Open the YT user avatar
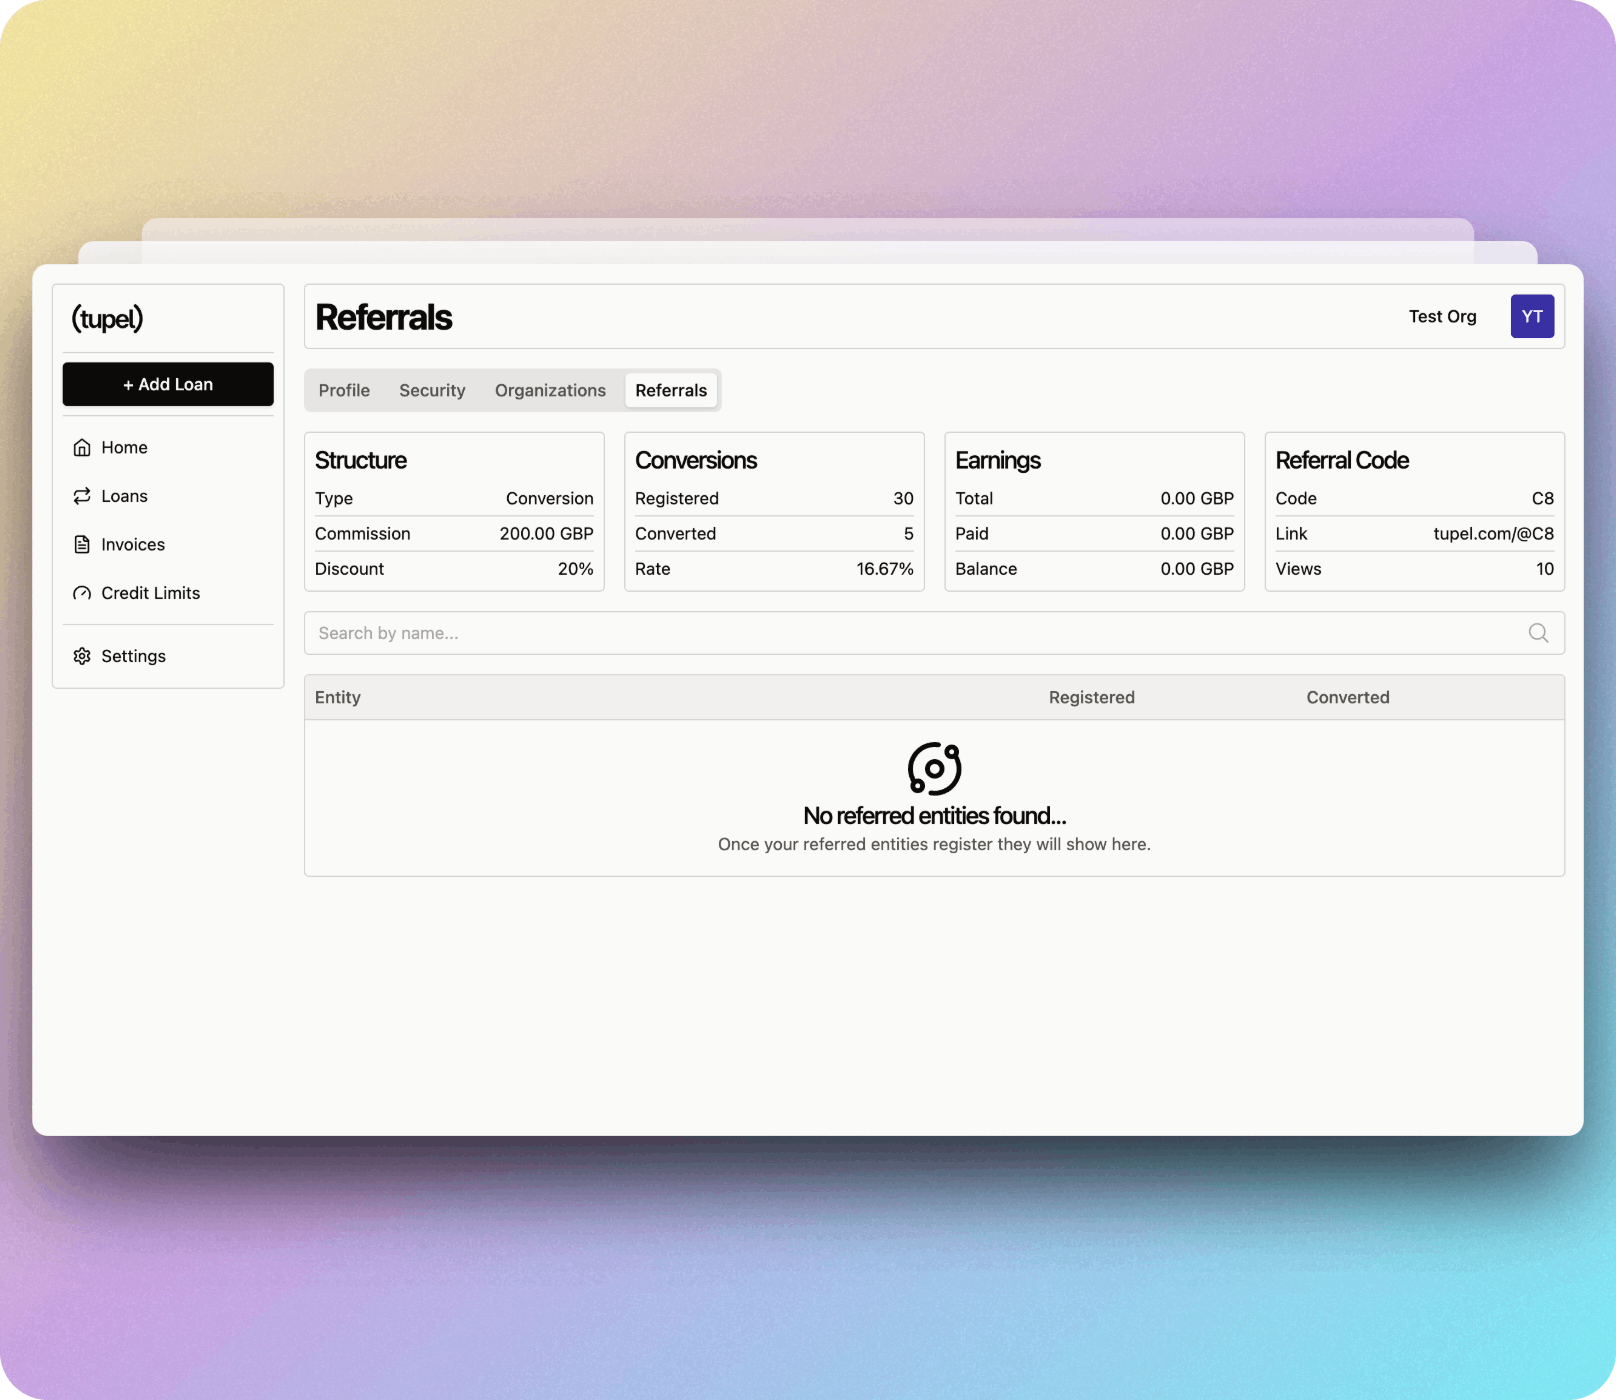This screenshot has height=1400, width=1616. click(1531, 316)
